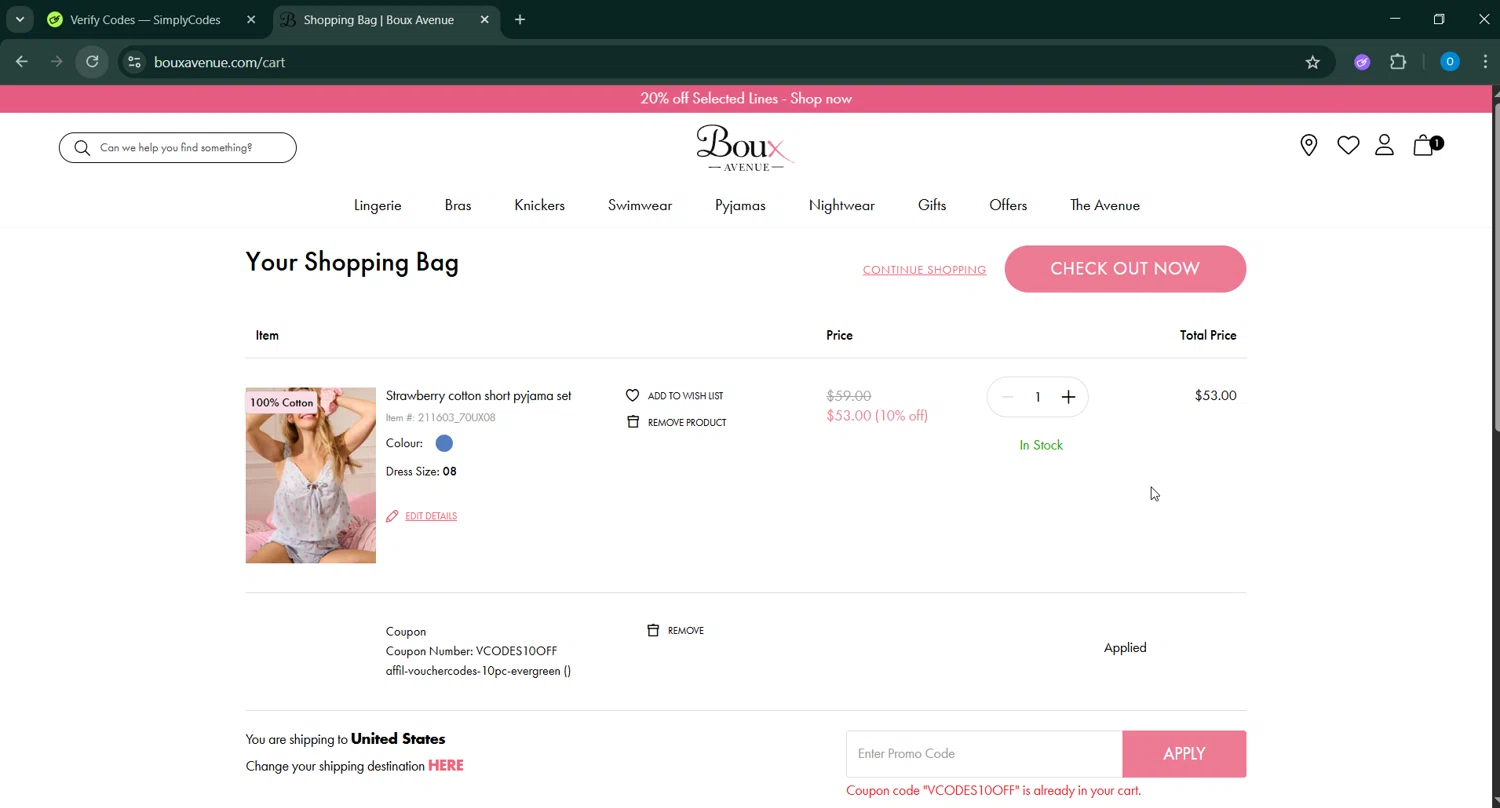1500x808 pixels.
Task: Expand the tab search dropdown arrow
Action: tap(19, 19)
